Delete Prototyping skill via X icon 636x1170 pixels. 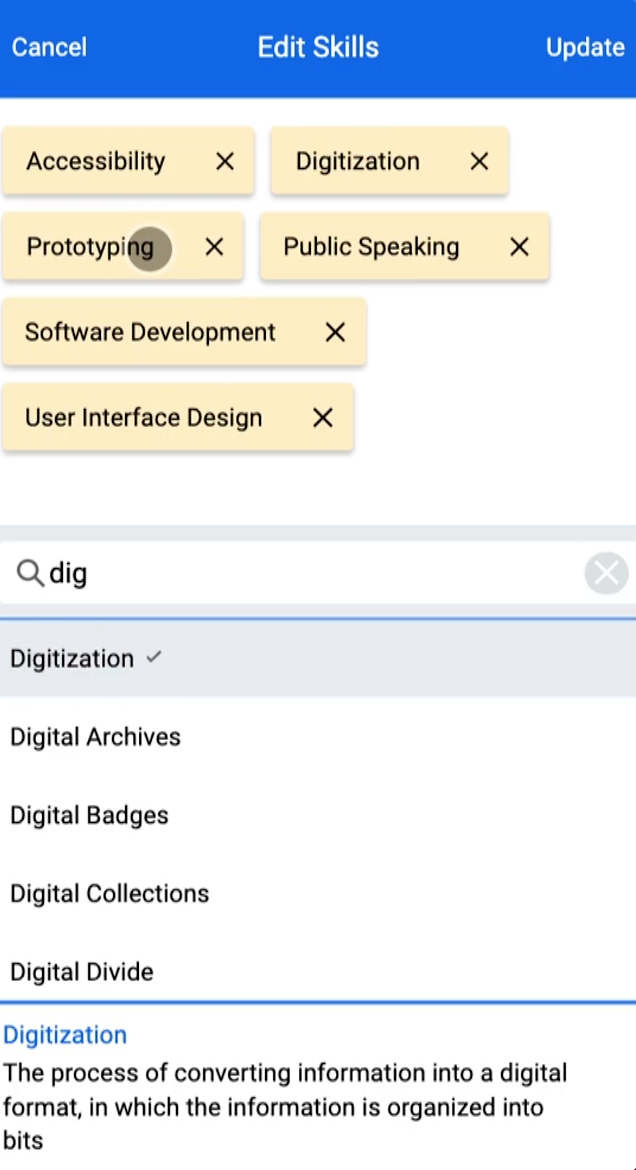pos(214,247)
